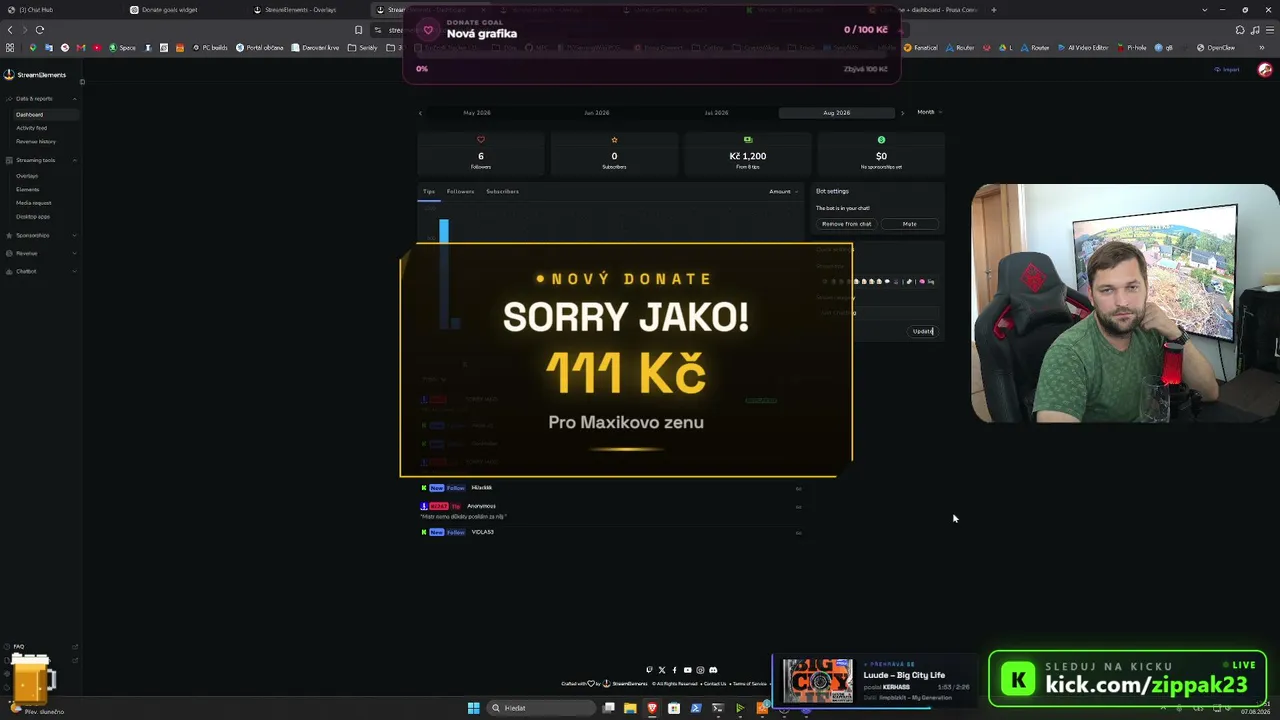1280x720 pixels.
Task: Click the Import button in the header
Action: 1227,70
